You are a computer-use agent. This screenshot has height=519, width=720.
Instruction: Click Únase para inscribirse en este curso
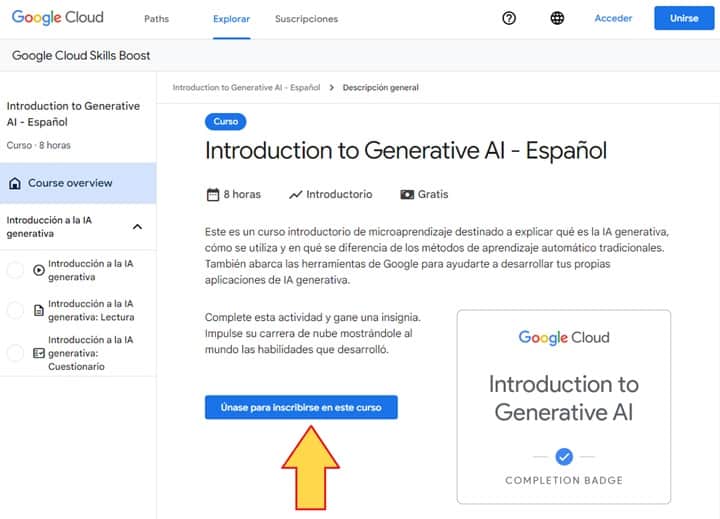(x=301, y=407)
